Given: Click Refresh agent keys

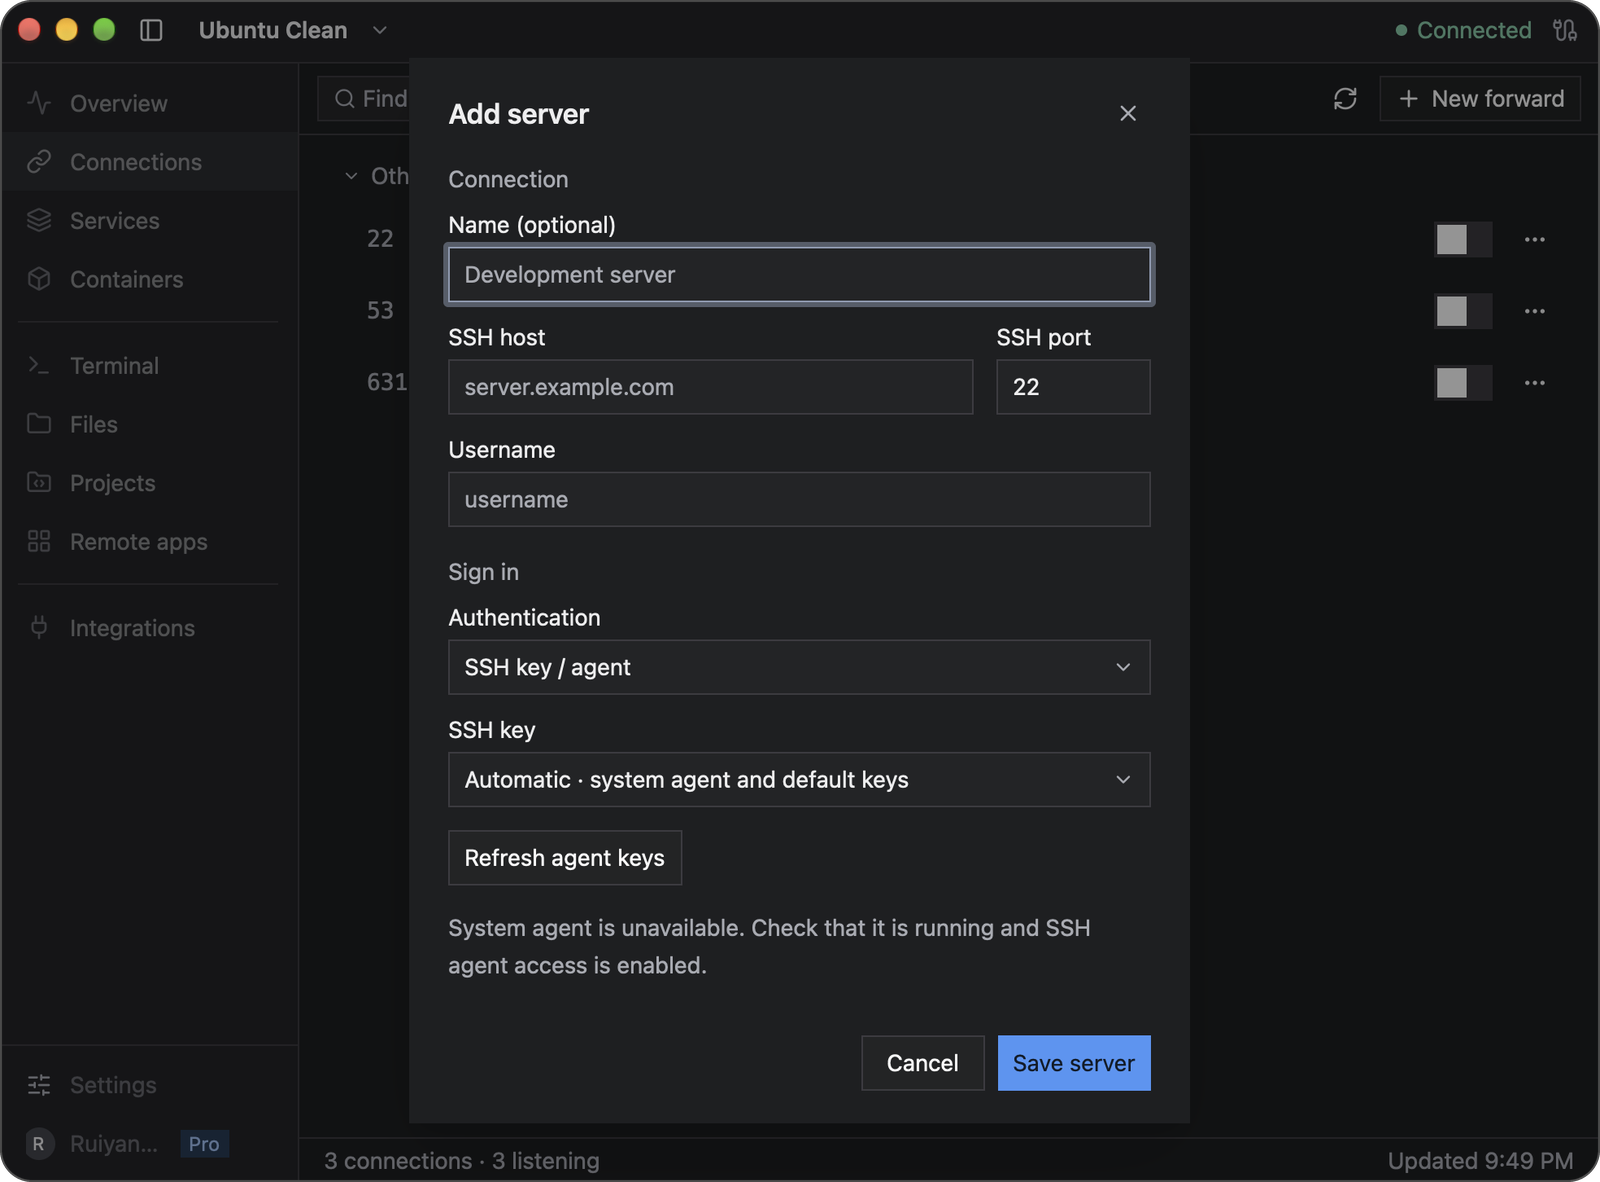Looking at the screenshot, I should (x=565, y=858).
